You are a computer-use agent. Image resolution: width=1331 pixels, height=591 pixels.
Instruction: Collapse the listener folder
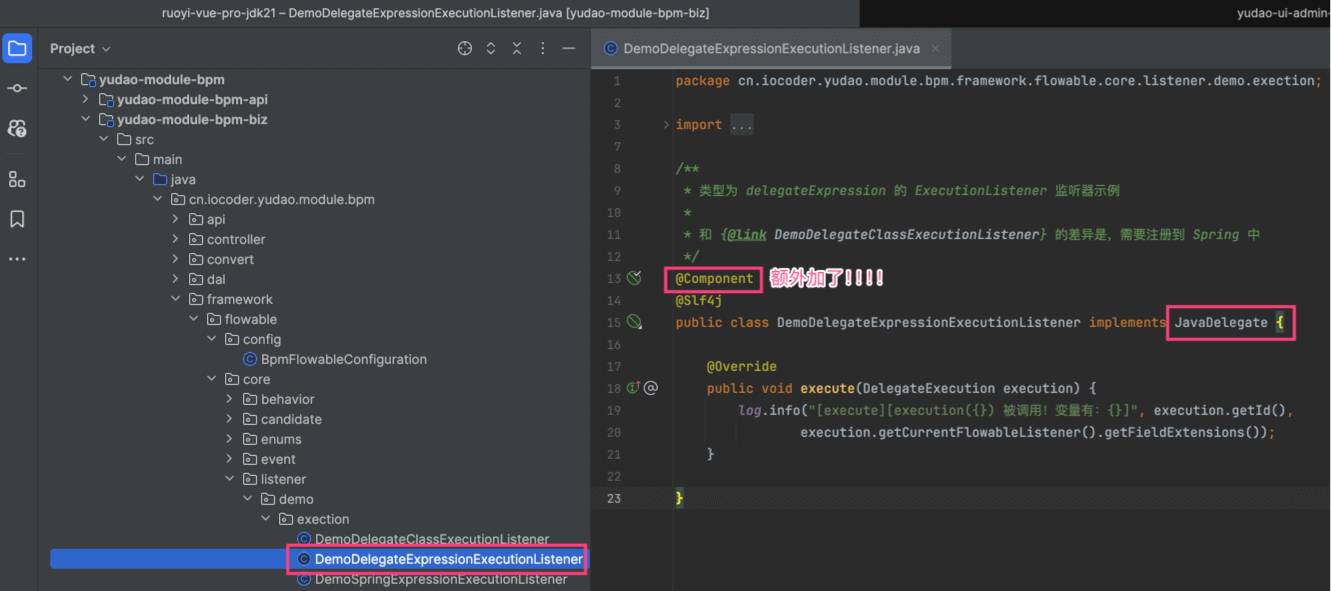230,479
